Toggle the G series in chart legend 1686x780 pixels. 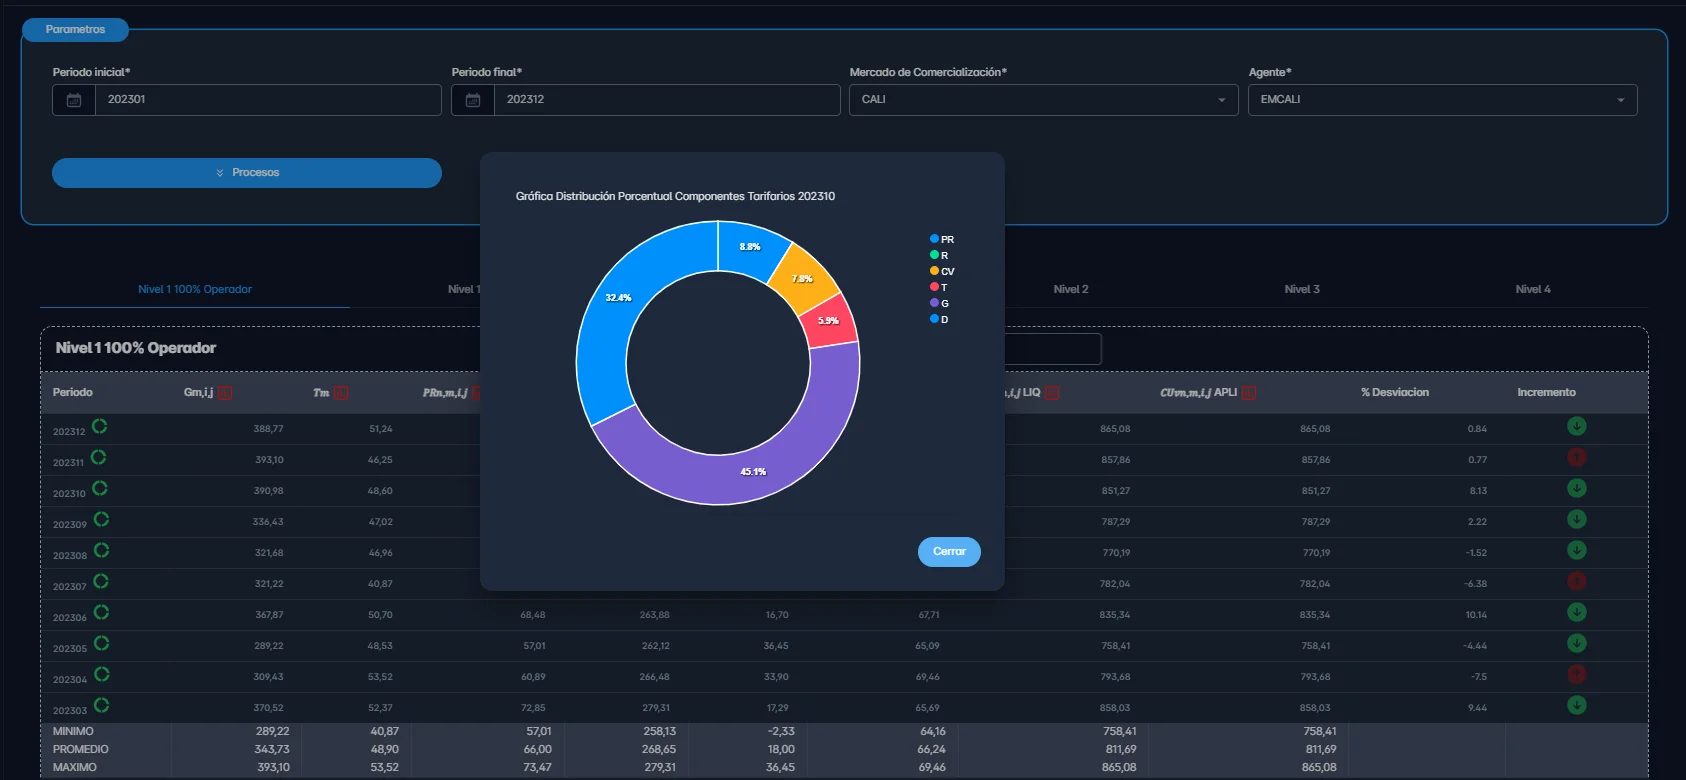click(x=939, y=304)
